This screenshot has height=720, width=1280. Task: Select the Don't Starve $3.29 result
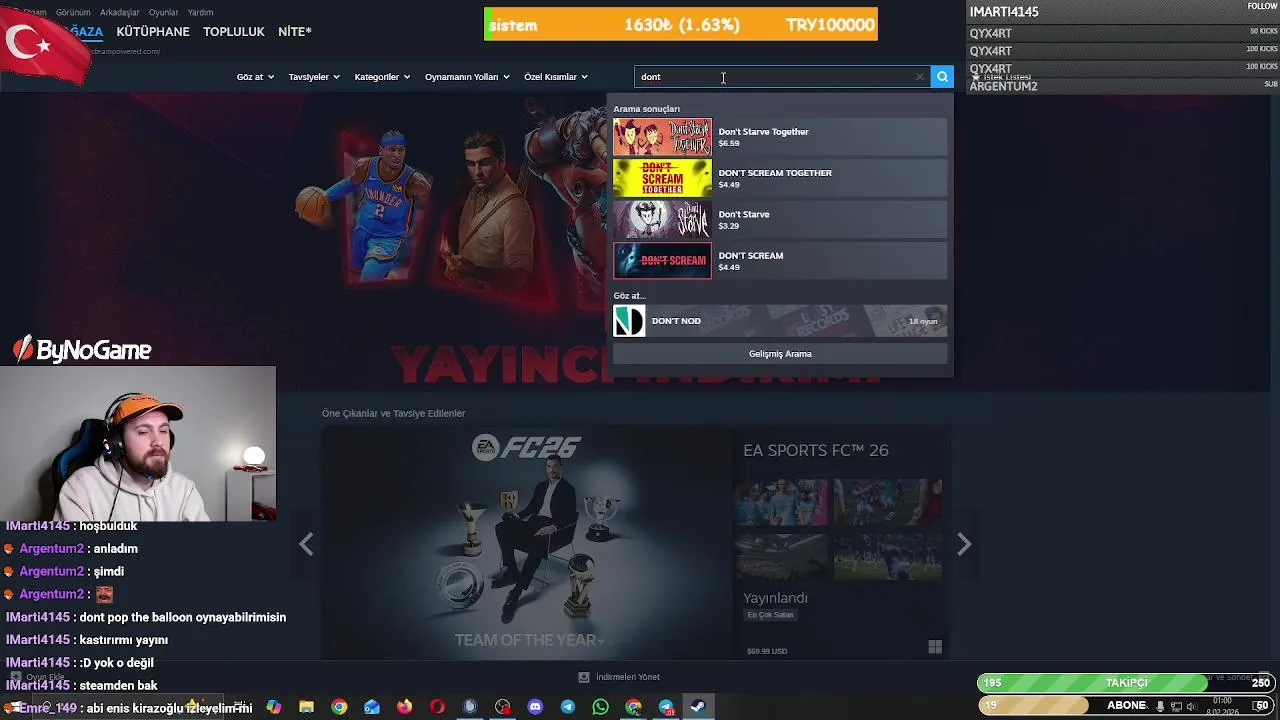coord(780,220)
